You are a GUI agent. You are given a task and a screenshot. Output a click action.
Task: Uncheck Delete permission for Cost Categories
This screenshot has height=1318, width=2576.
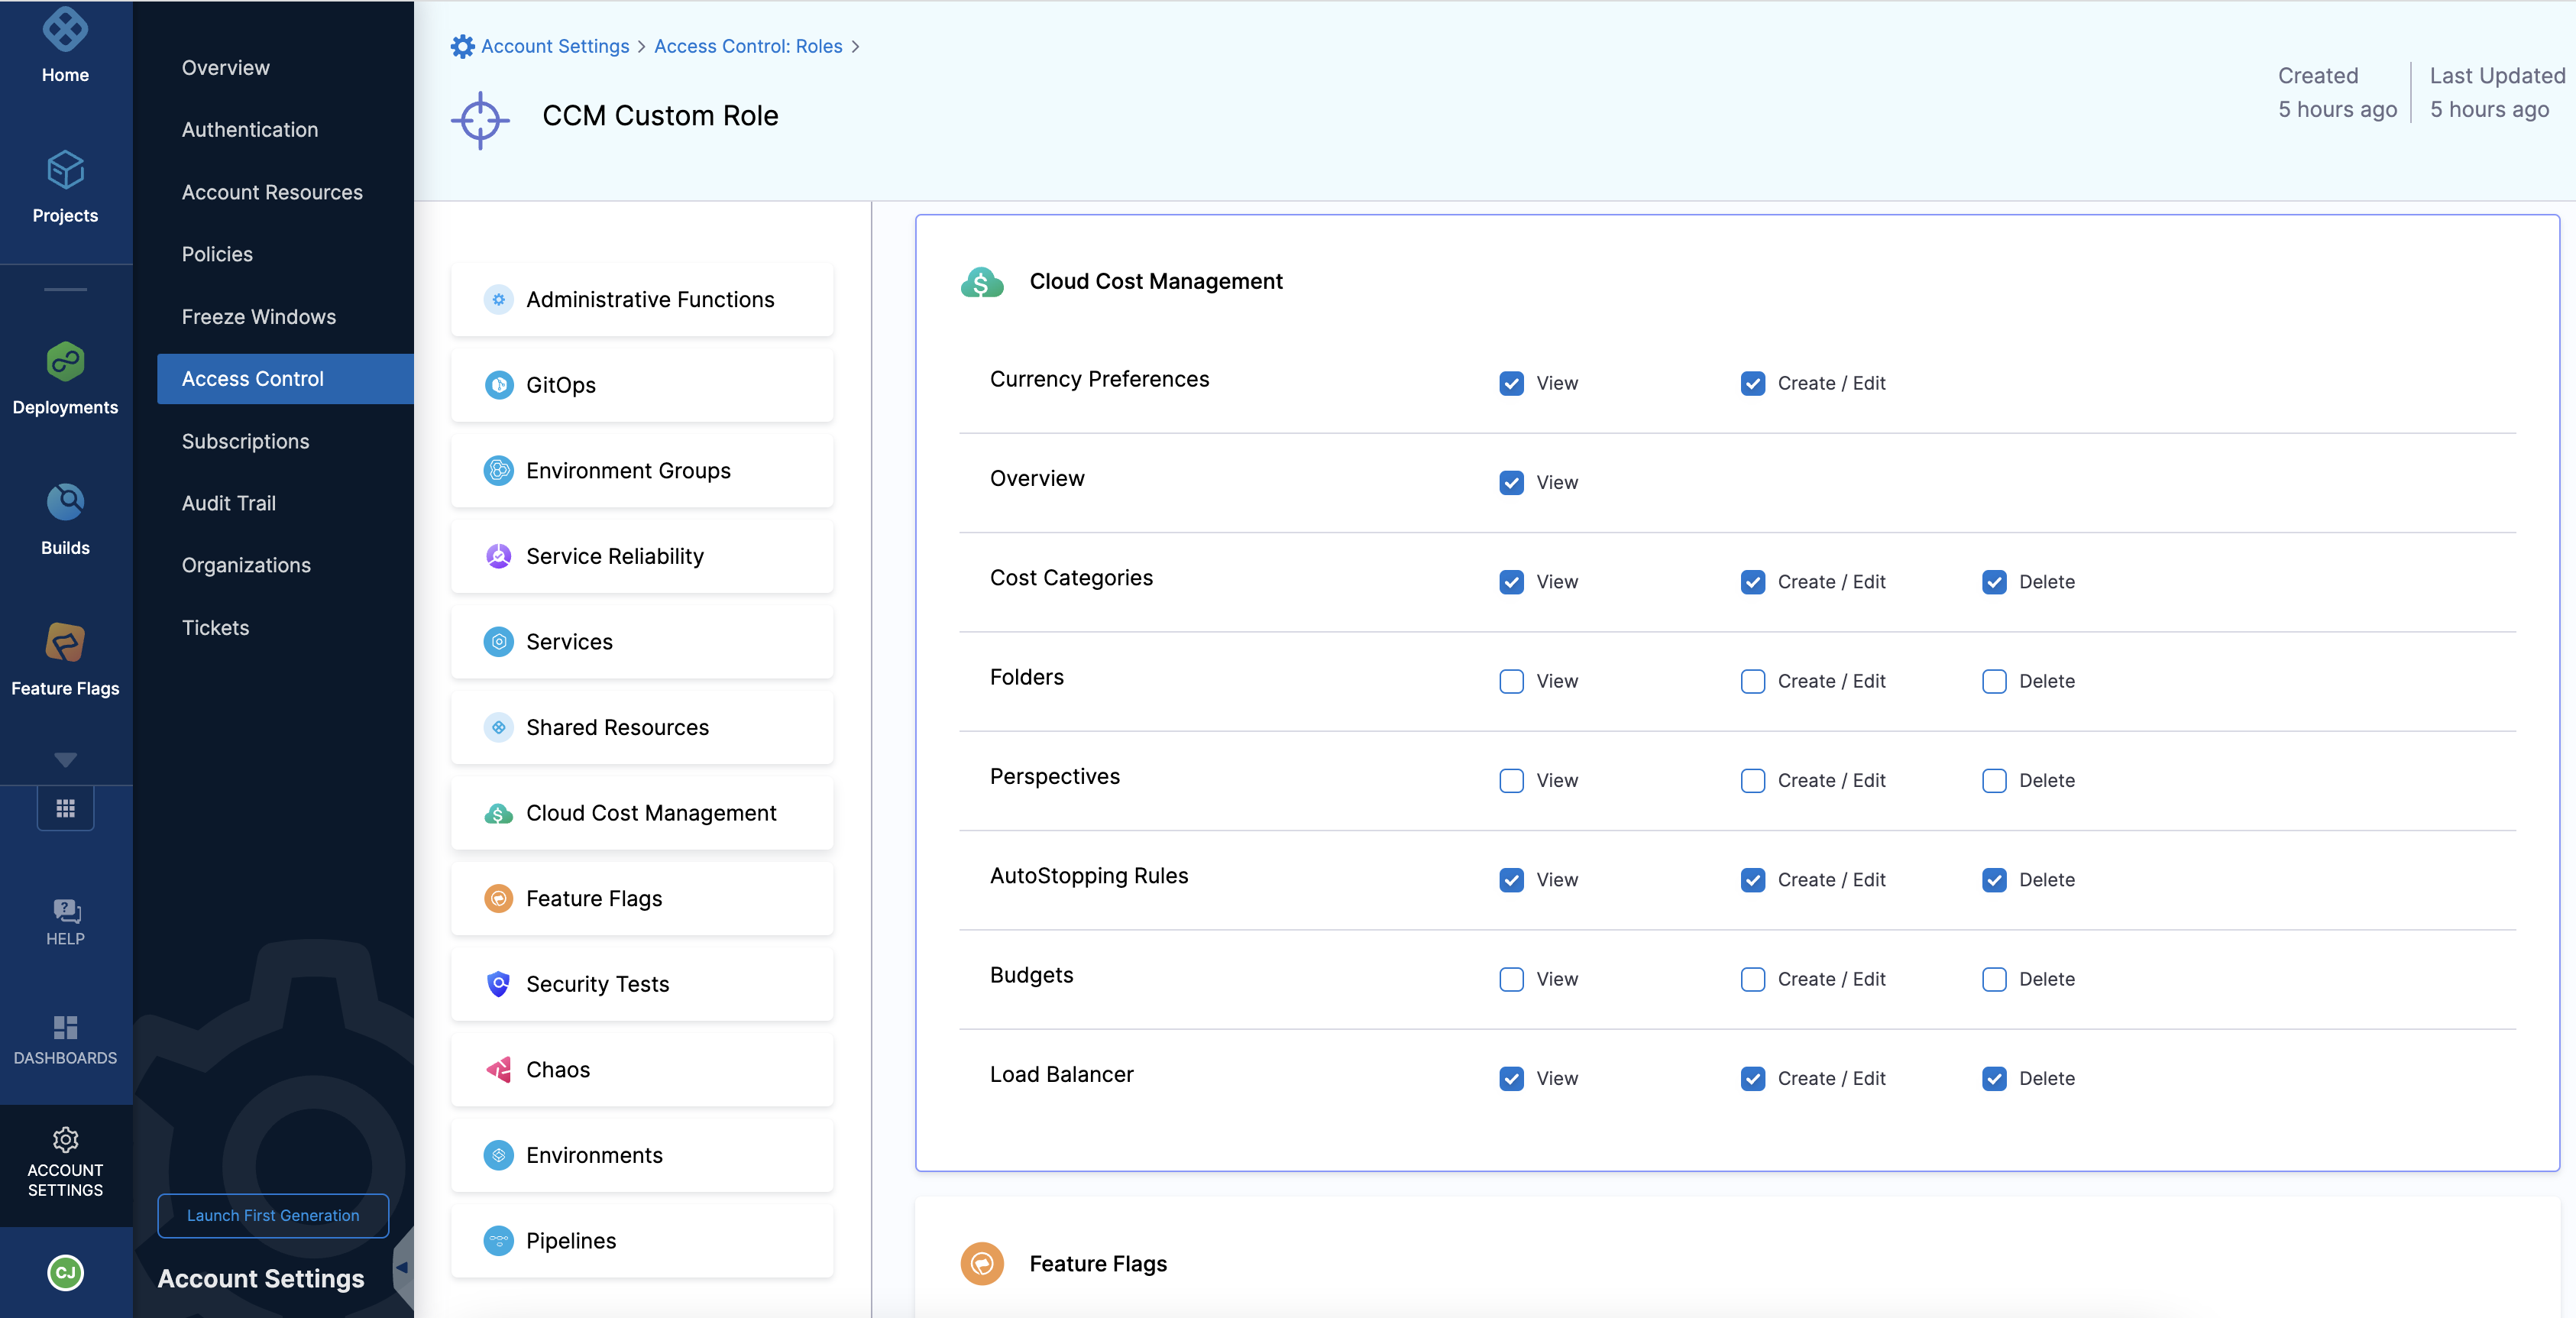(x=1993, y=582)
